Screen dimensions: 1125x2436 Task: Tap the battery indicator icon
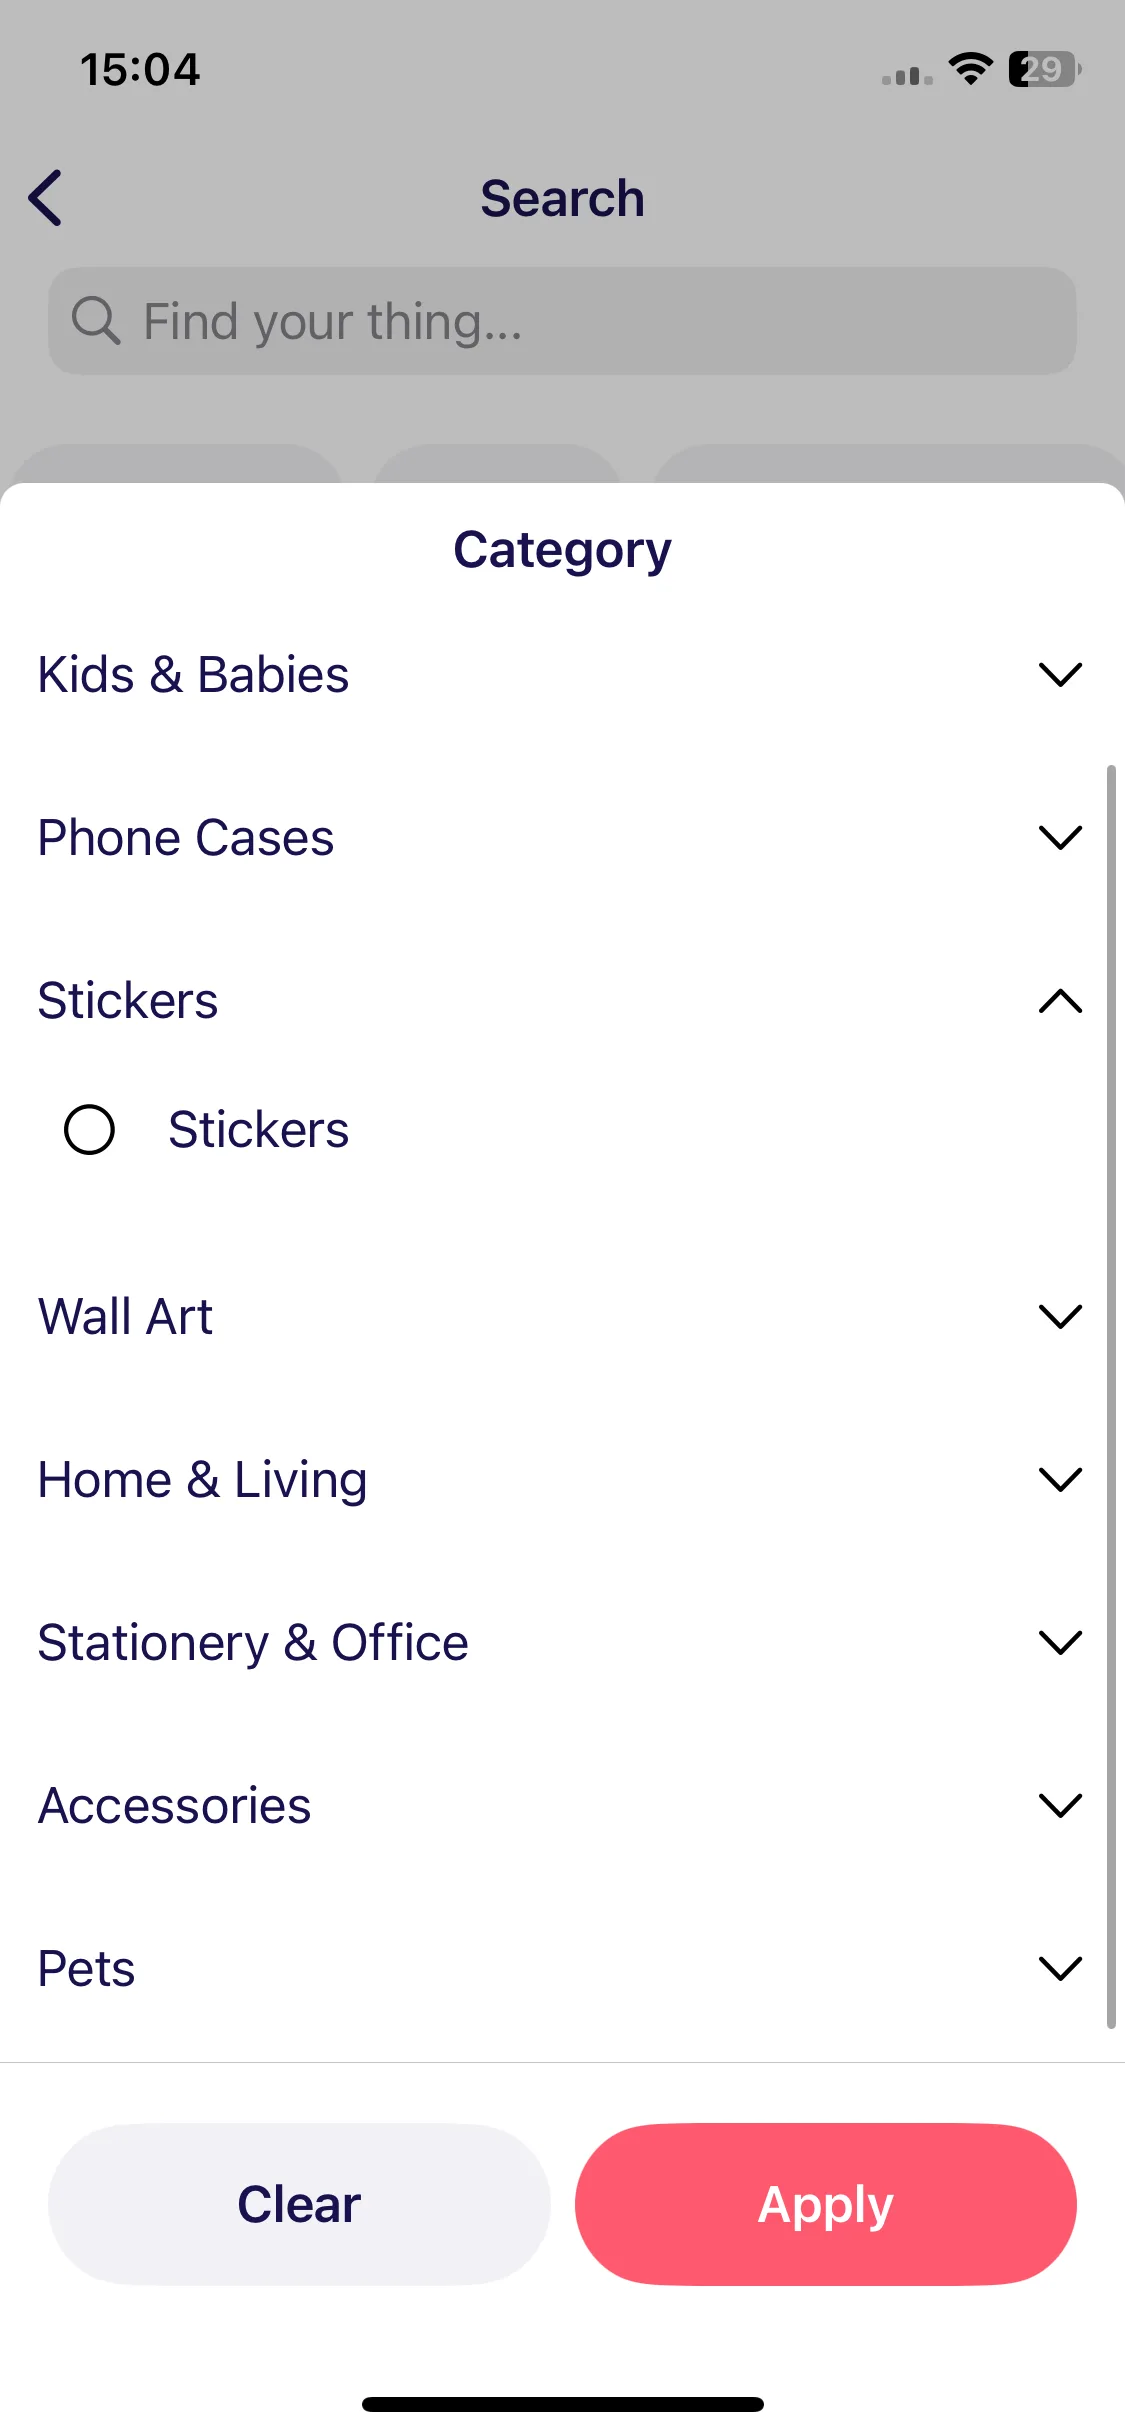point(1044,69)
